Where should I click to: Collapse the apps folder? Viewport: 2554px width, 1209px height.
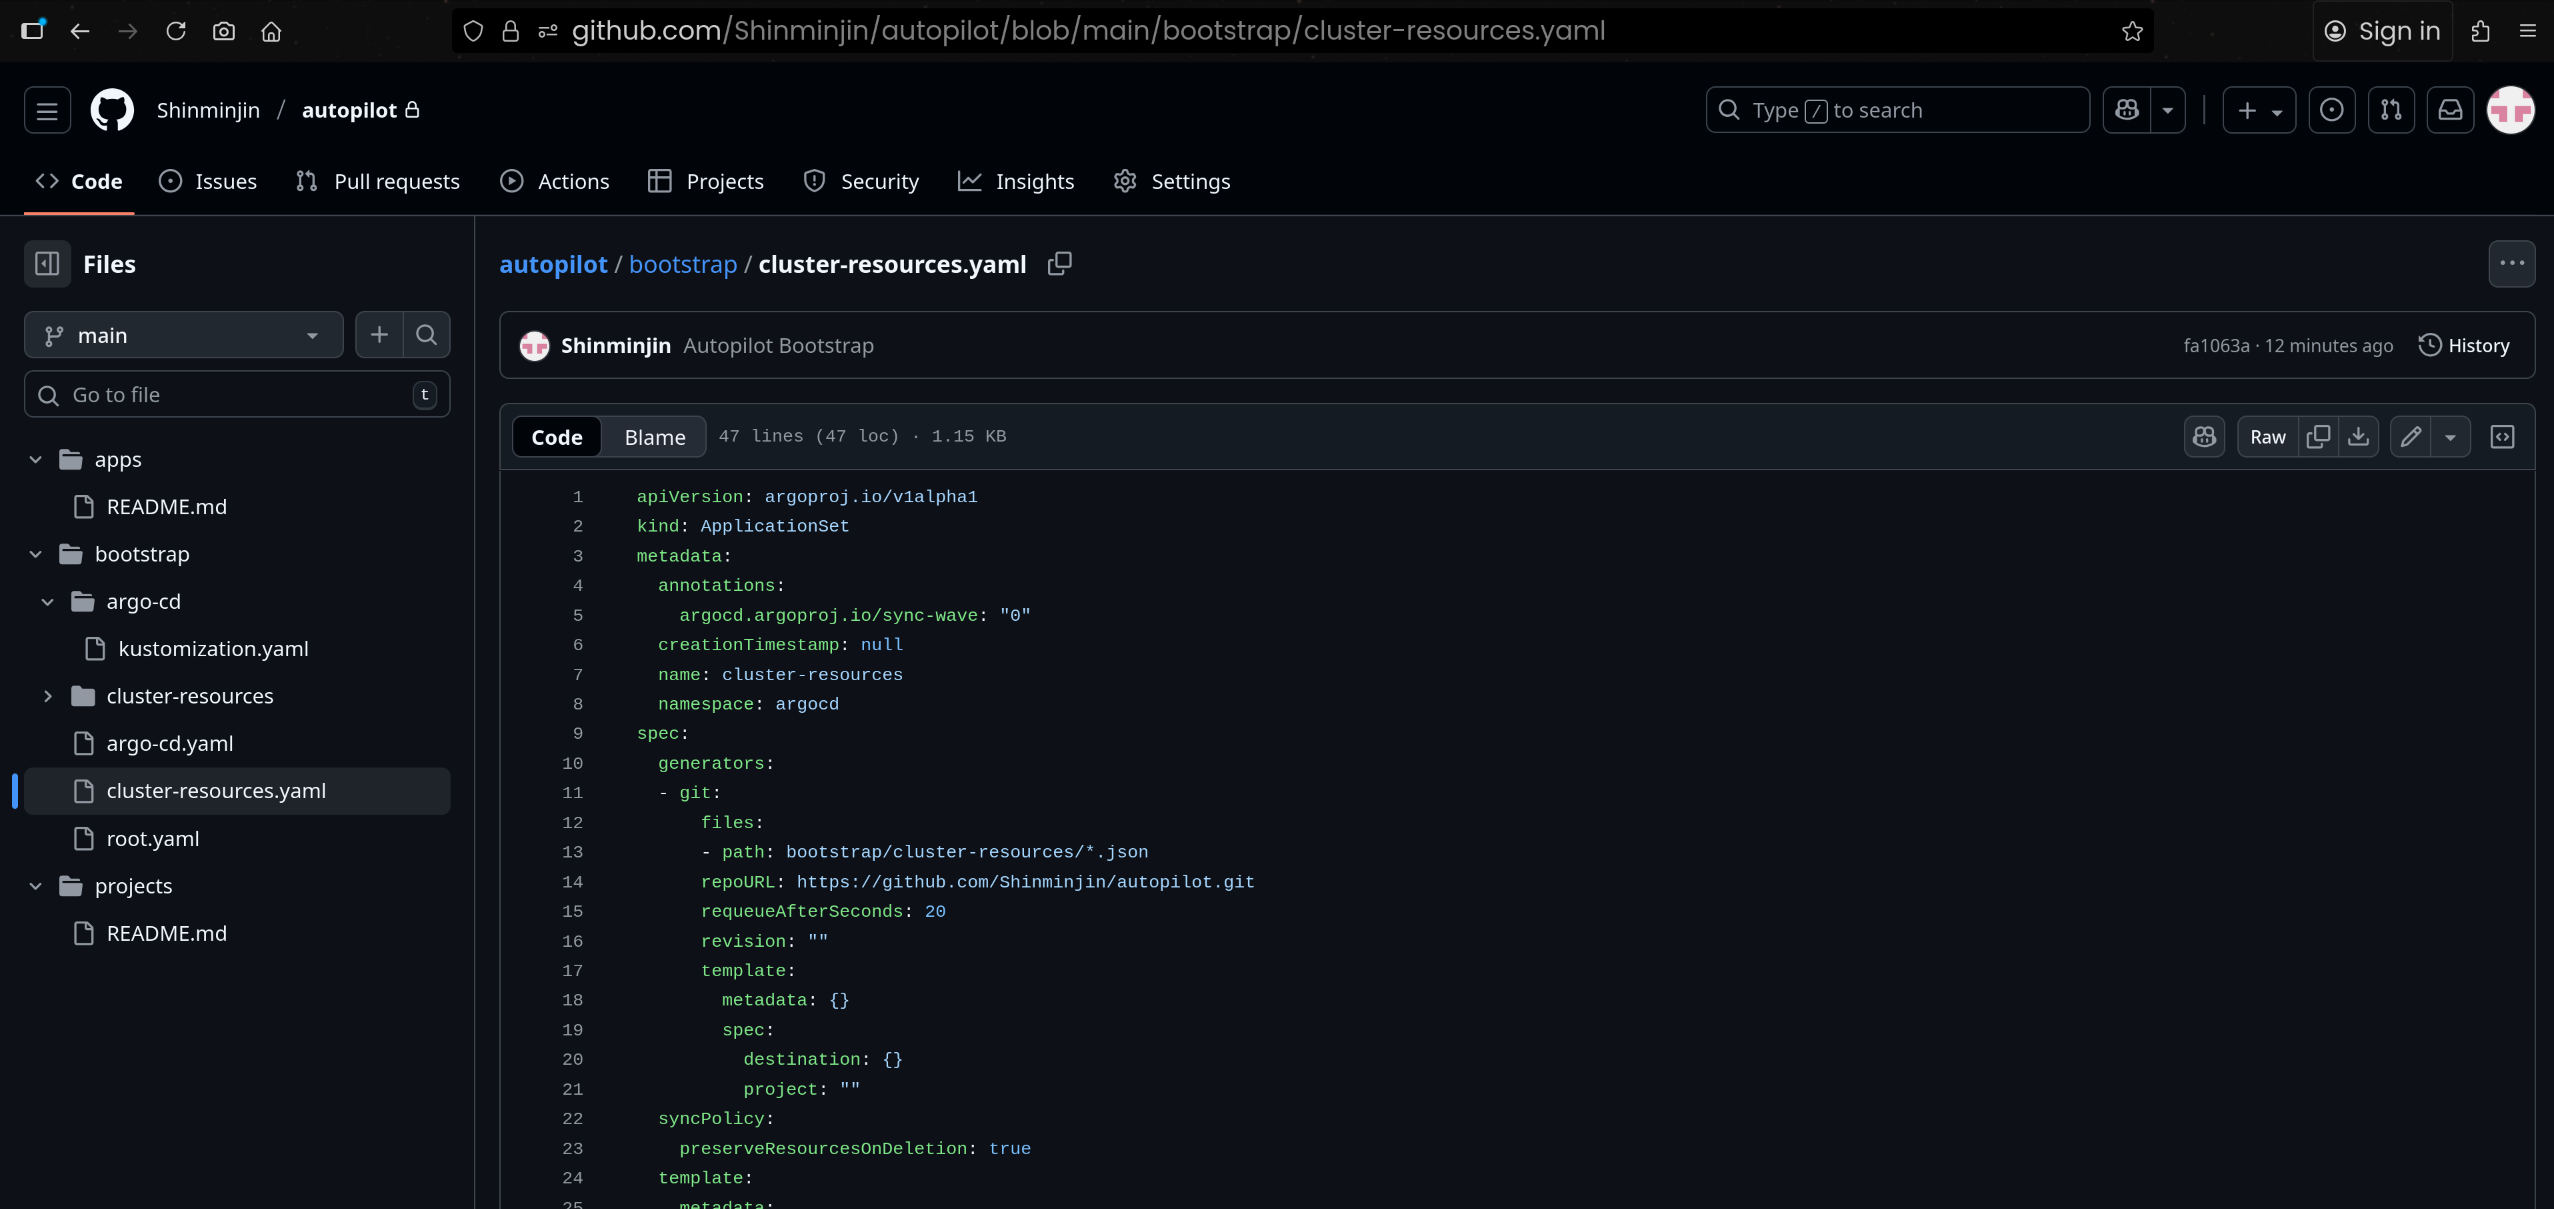(x=36, y=460)
